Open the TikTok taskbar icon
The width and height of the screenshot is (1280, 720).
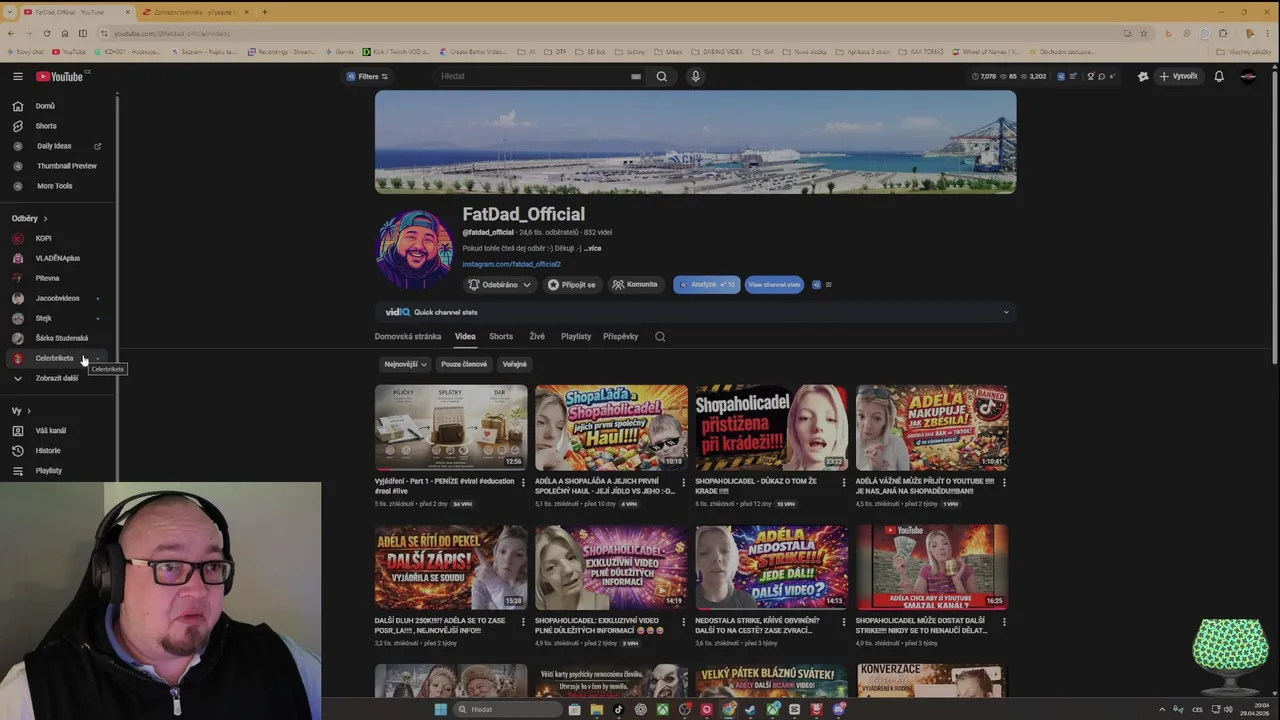(619, 709)
